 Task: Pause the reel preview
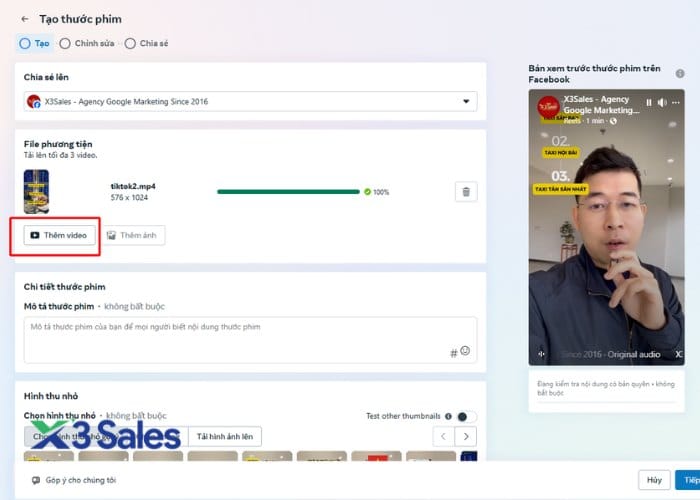coord(649,103)
